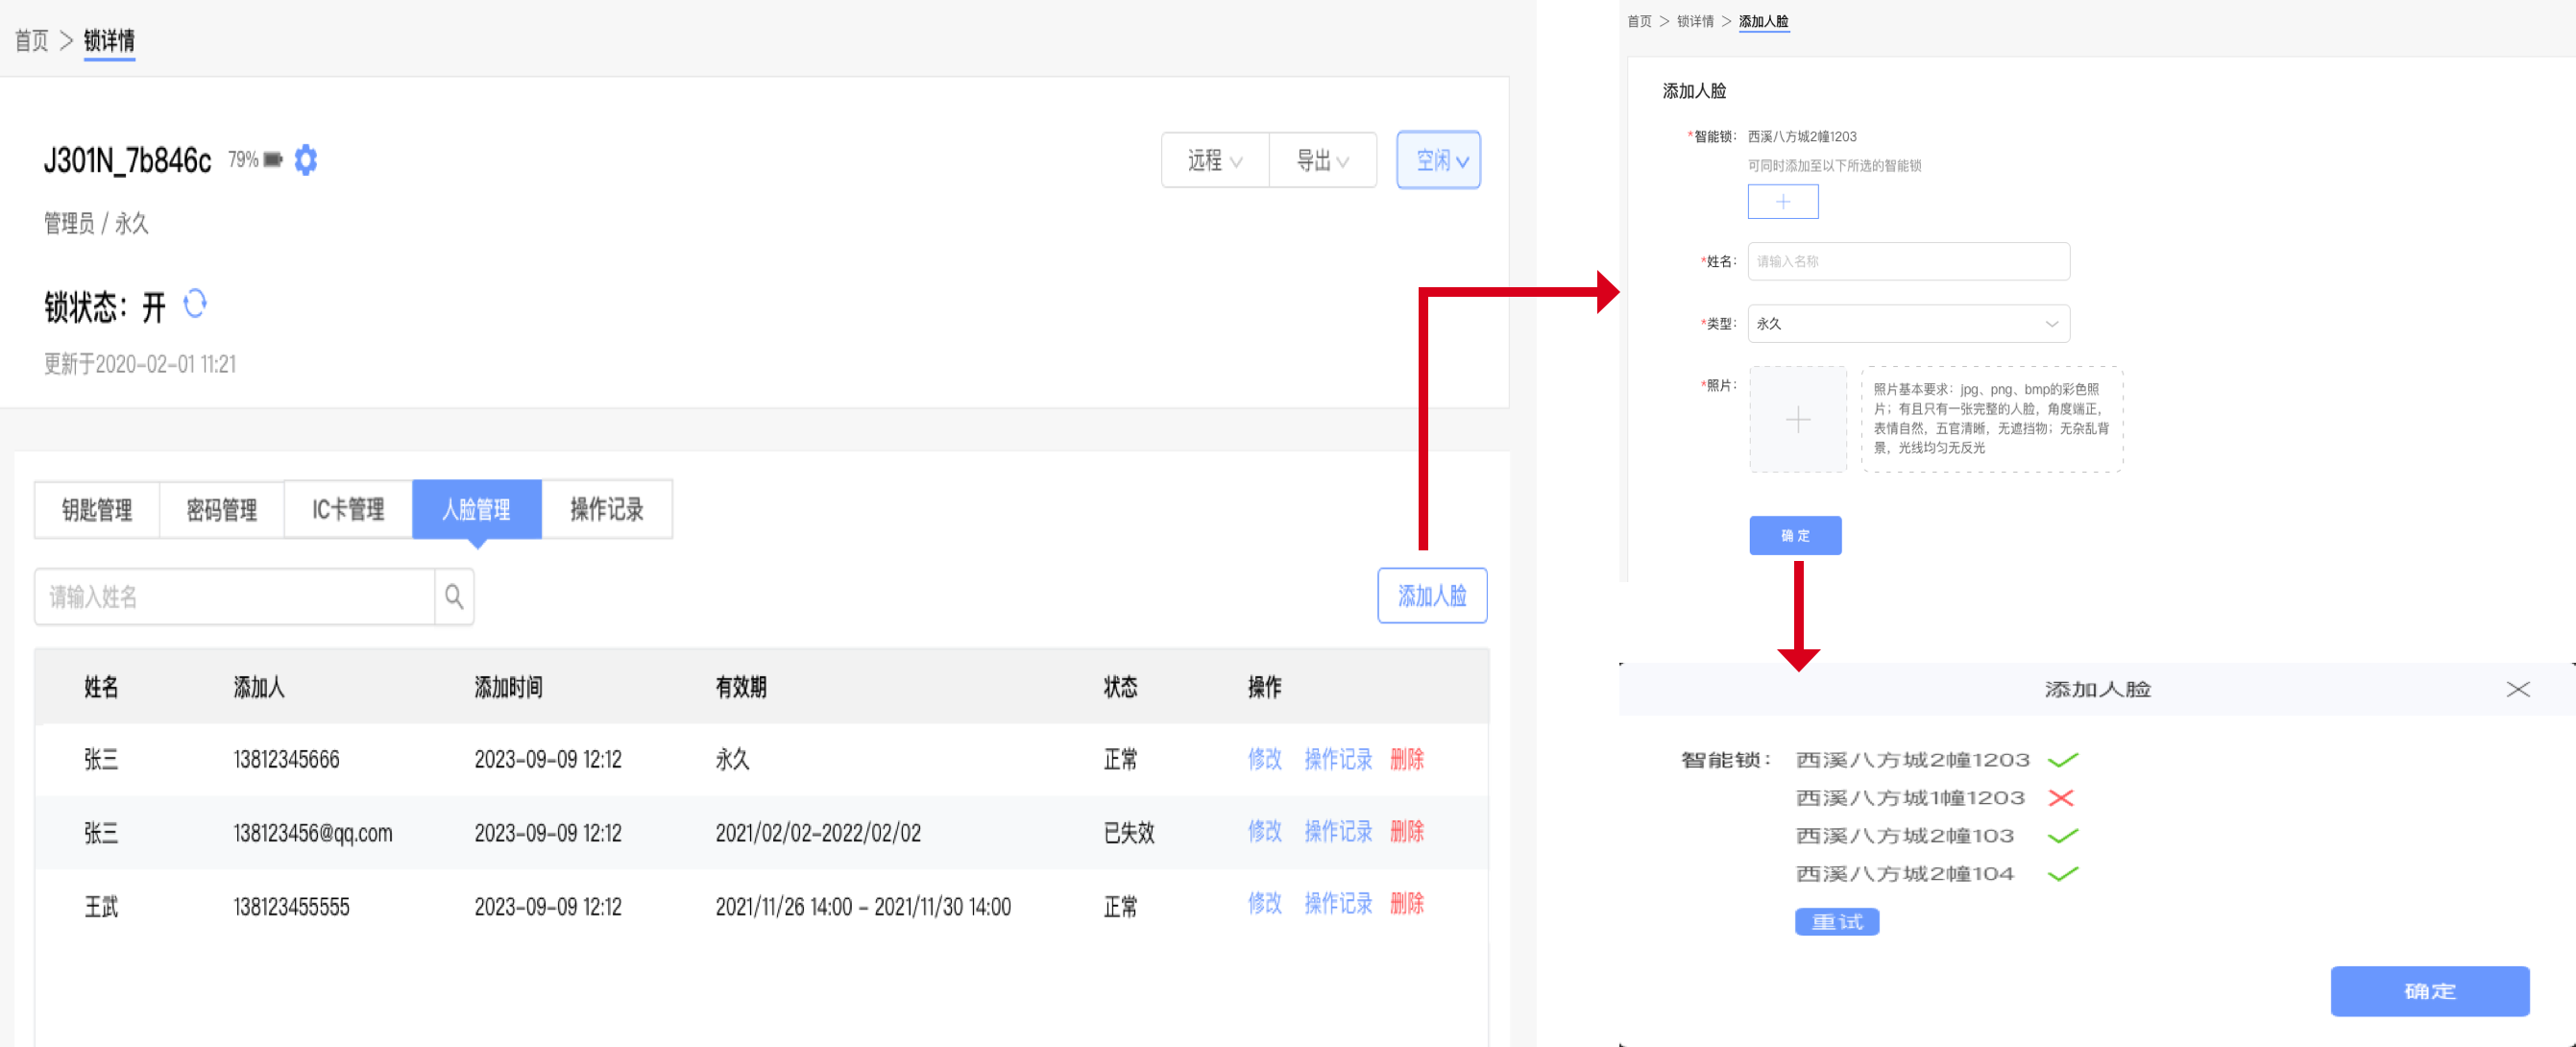
Task: Open the 远程 dropdown
Action: (1214, 160)
